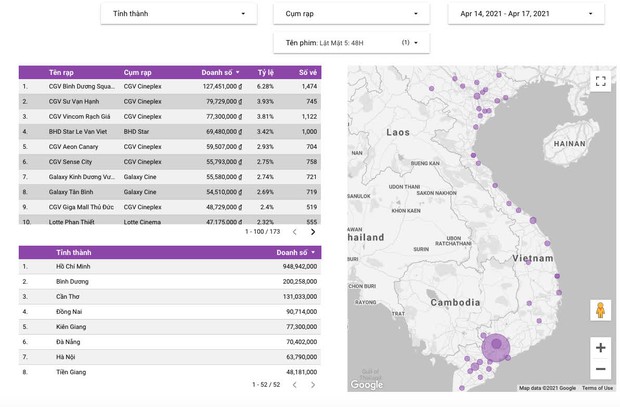Click the 1 - 52 / 52 pagination text
Screen dimensions: 620x407
click(x=266, y=384)
